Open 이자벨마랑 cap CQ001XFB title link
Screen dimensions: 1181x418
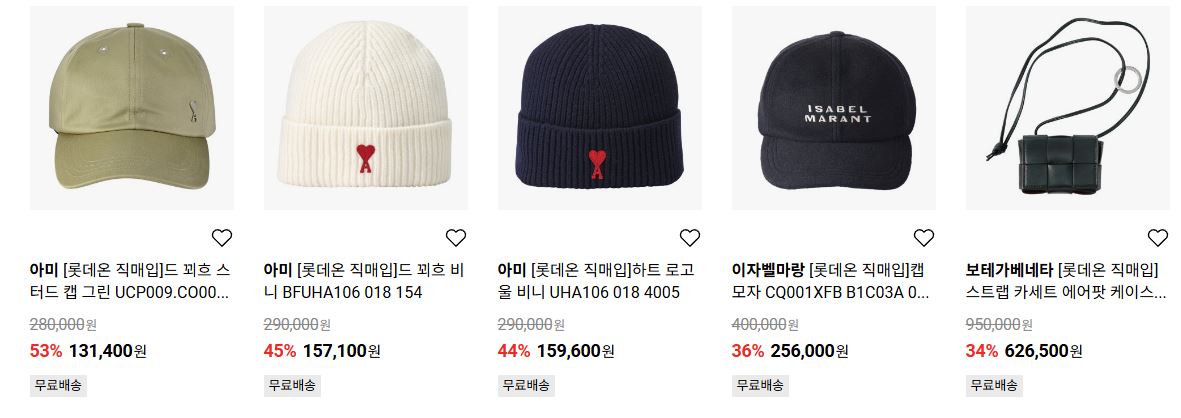click(x=832, y=281)
